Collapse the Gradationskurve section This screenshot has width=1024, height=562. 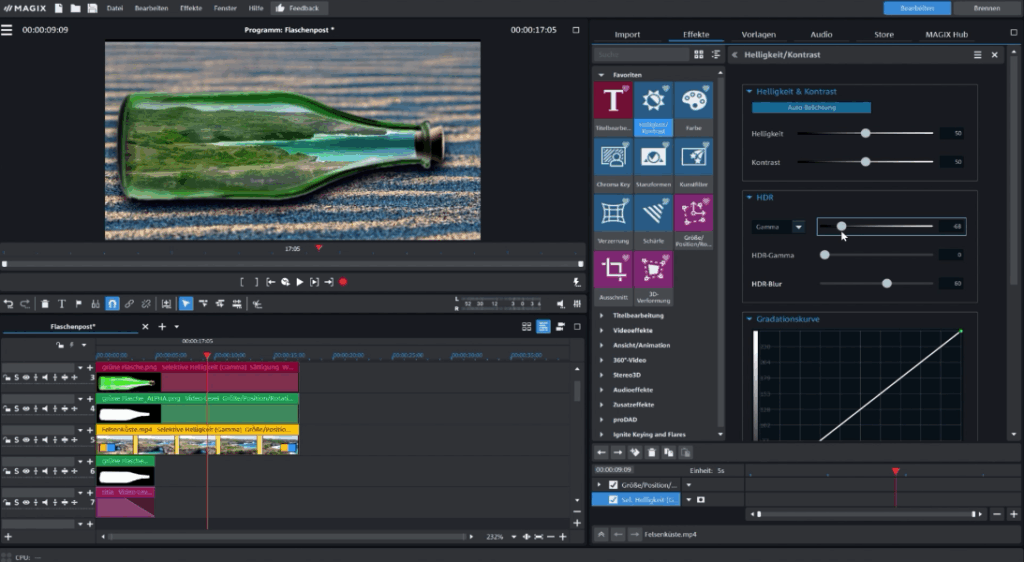click(750, 320)
